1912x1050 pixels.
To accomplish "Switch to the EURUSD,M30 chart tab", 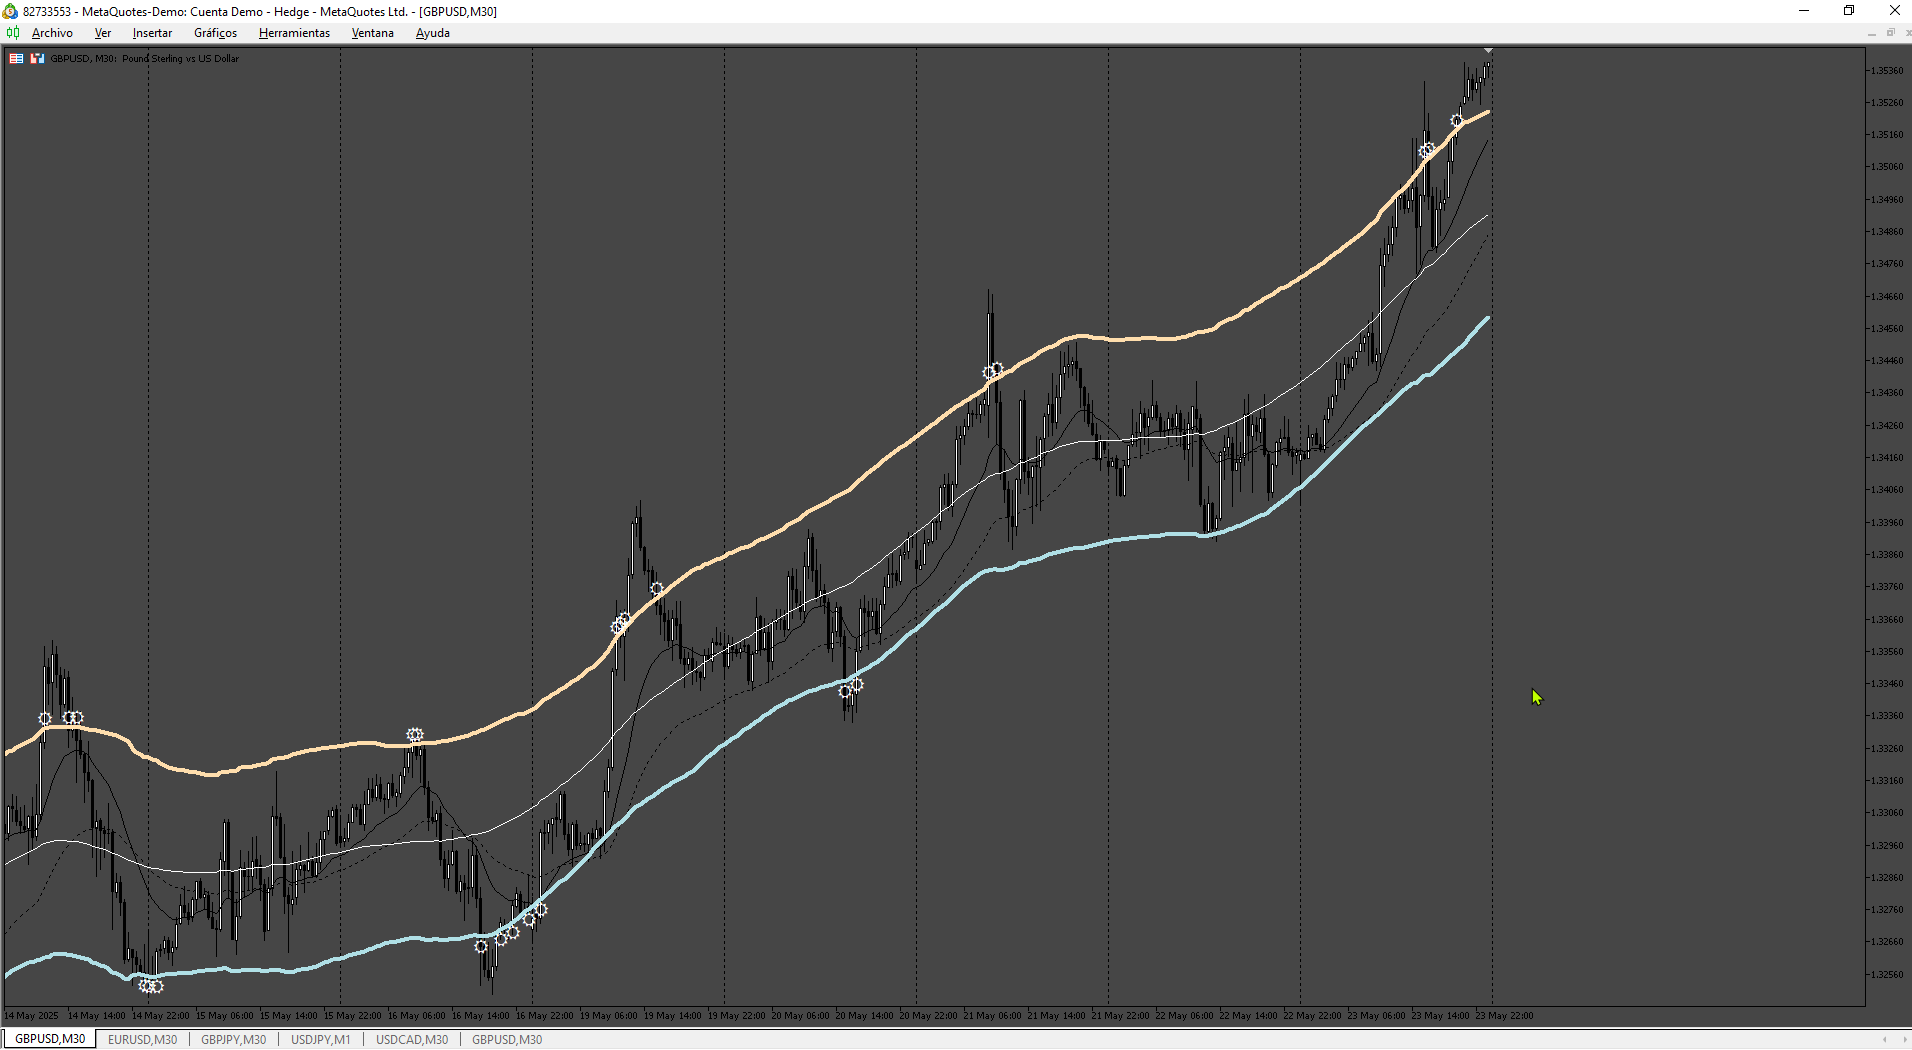I will tap(142, 1039).
